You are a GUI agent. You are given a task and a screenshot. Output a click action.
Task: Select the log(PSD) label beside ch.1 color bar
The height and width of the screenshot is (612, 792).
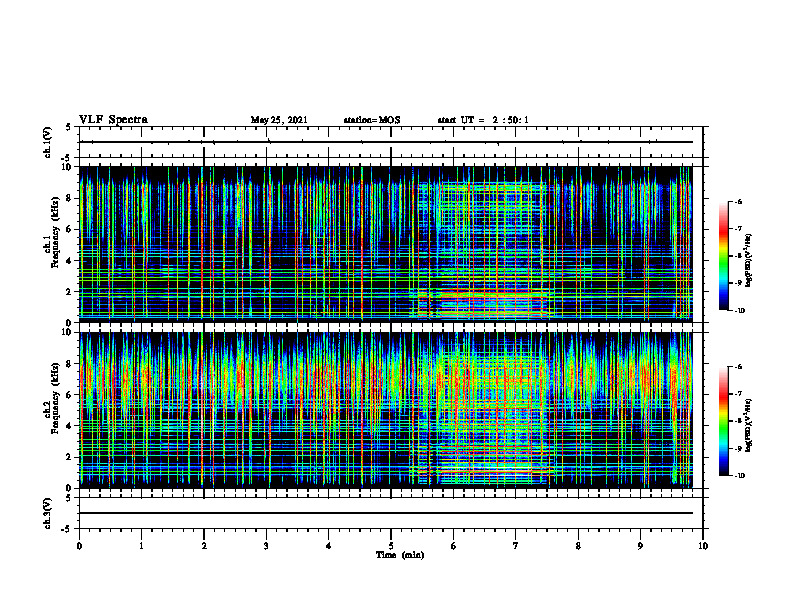[x=749, y=261]
